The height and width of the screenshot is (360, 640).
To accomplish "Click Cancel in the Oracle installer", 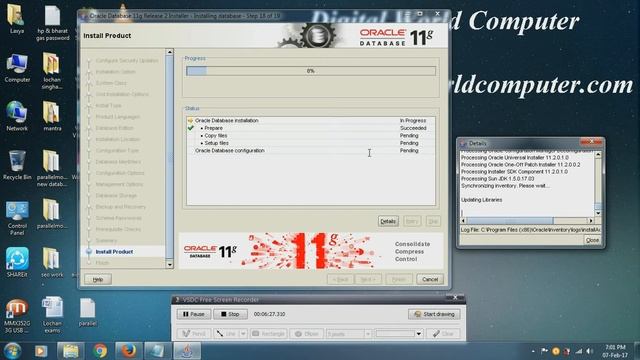I will pos(430,279).
